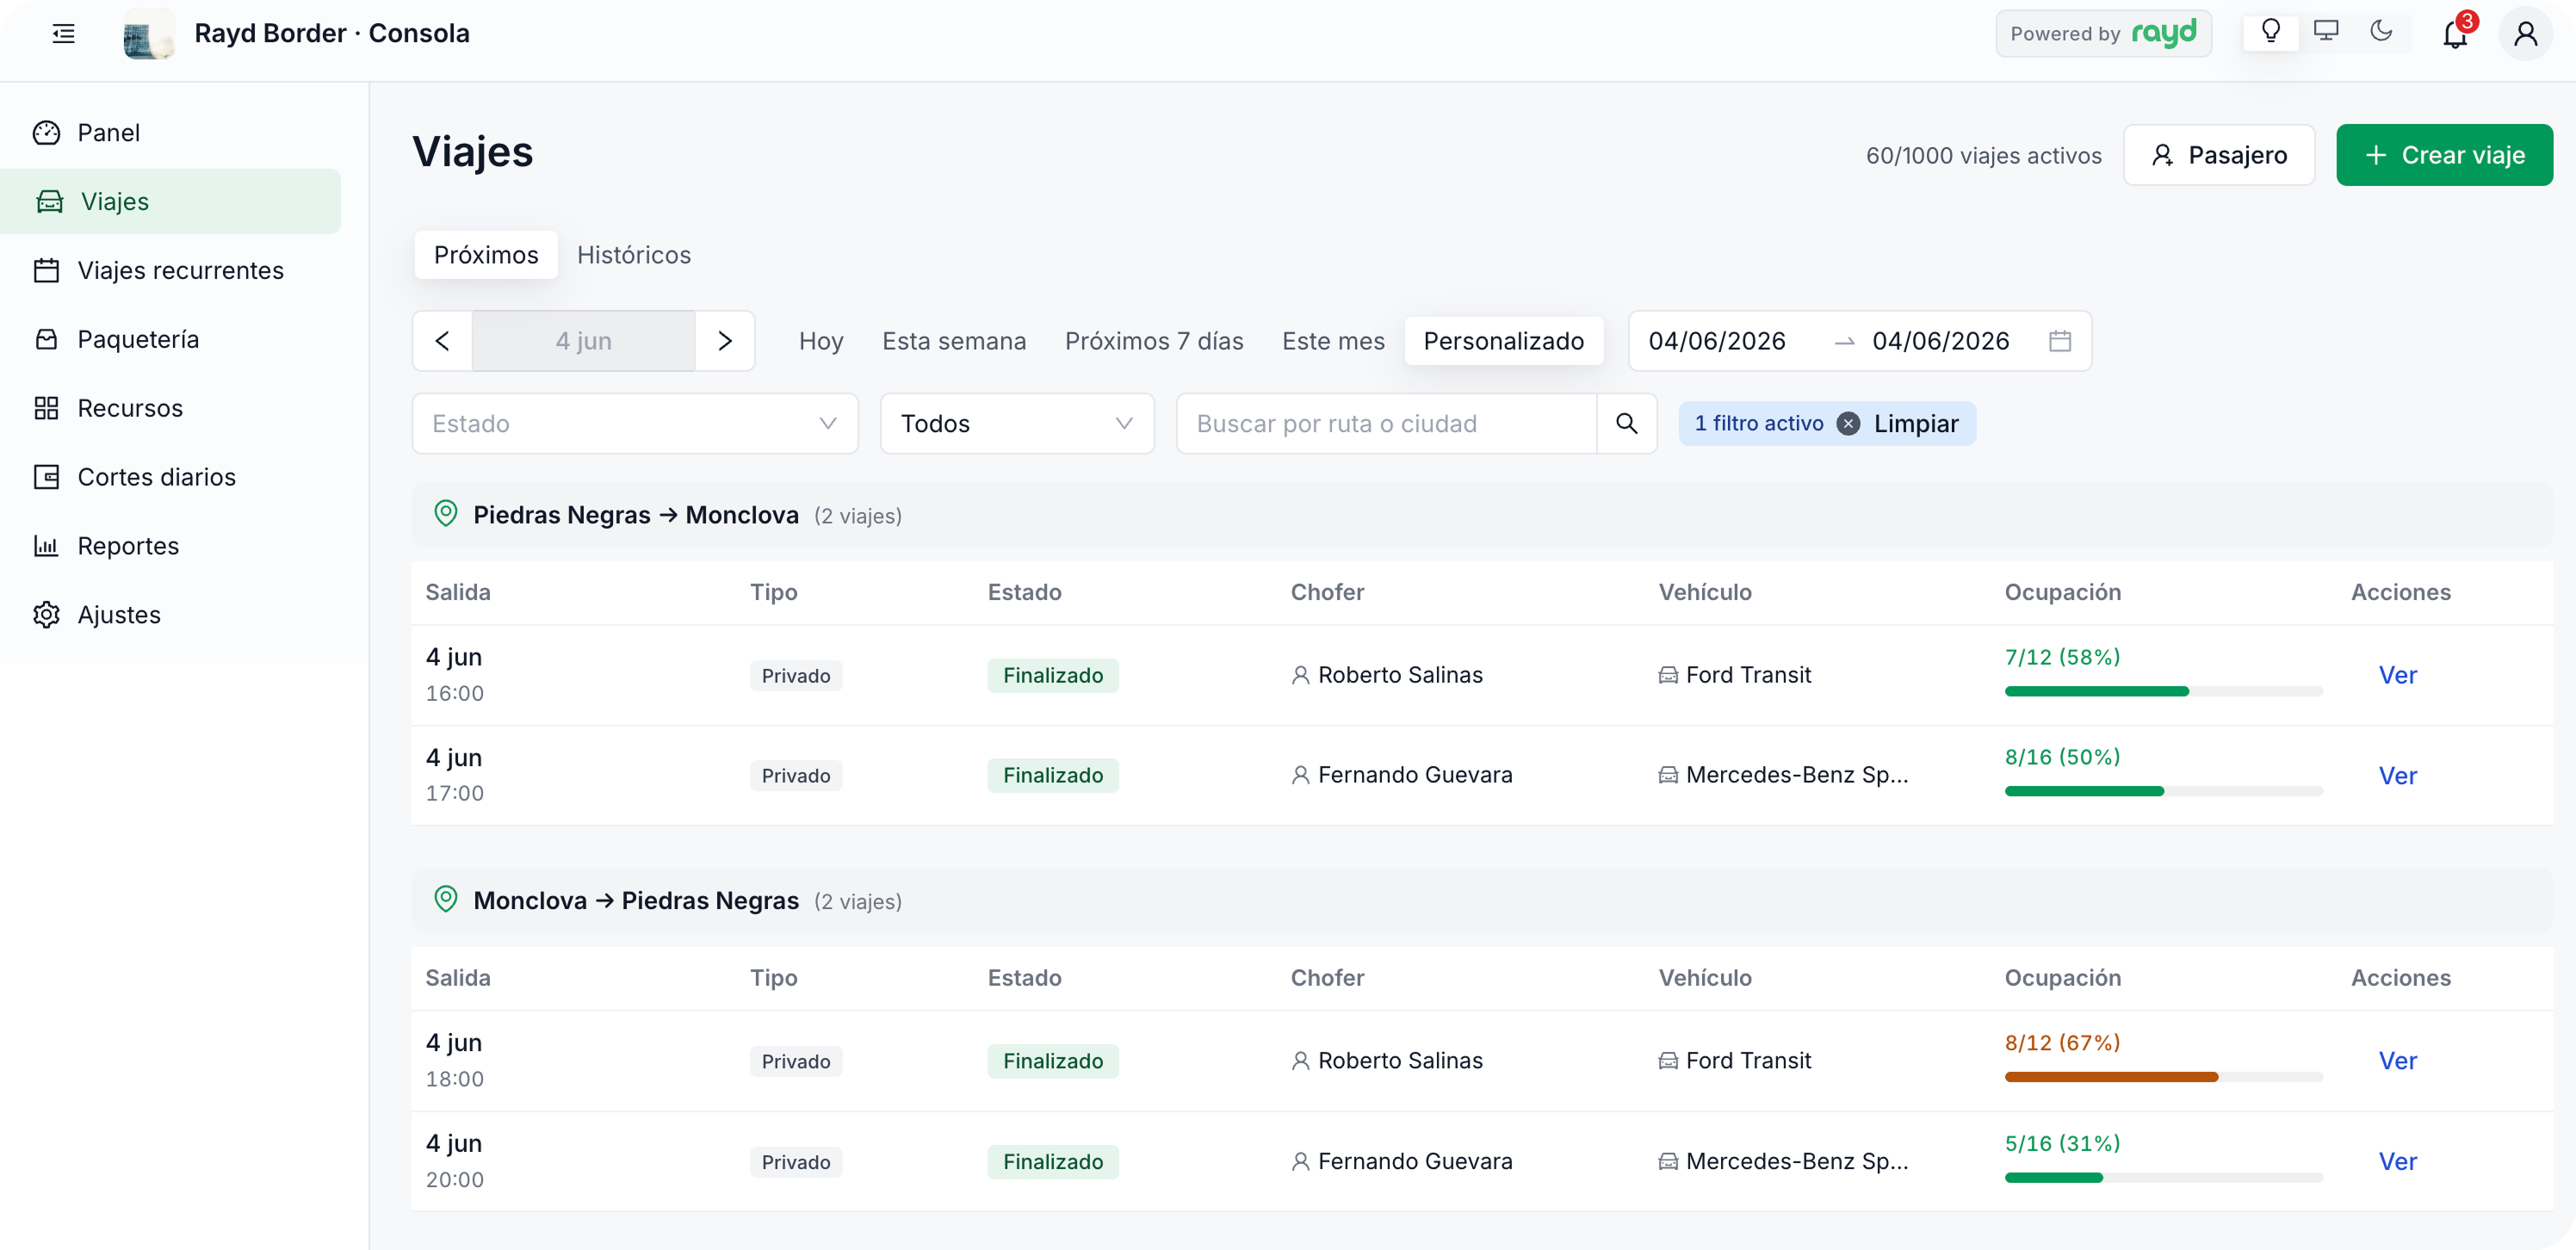Open the notifications bell
2576x1250 pixels.
pyautogui.click(x=2455, y=34)
